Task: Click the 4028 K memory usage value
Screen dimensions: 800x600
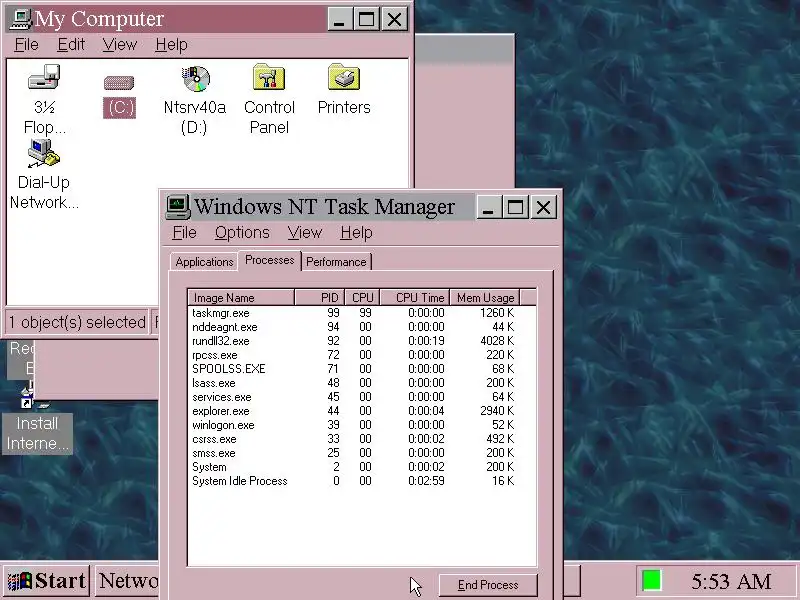Action: (x=497, y=341)
